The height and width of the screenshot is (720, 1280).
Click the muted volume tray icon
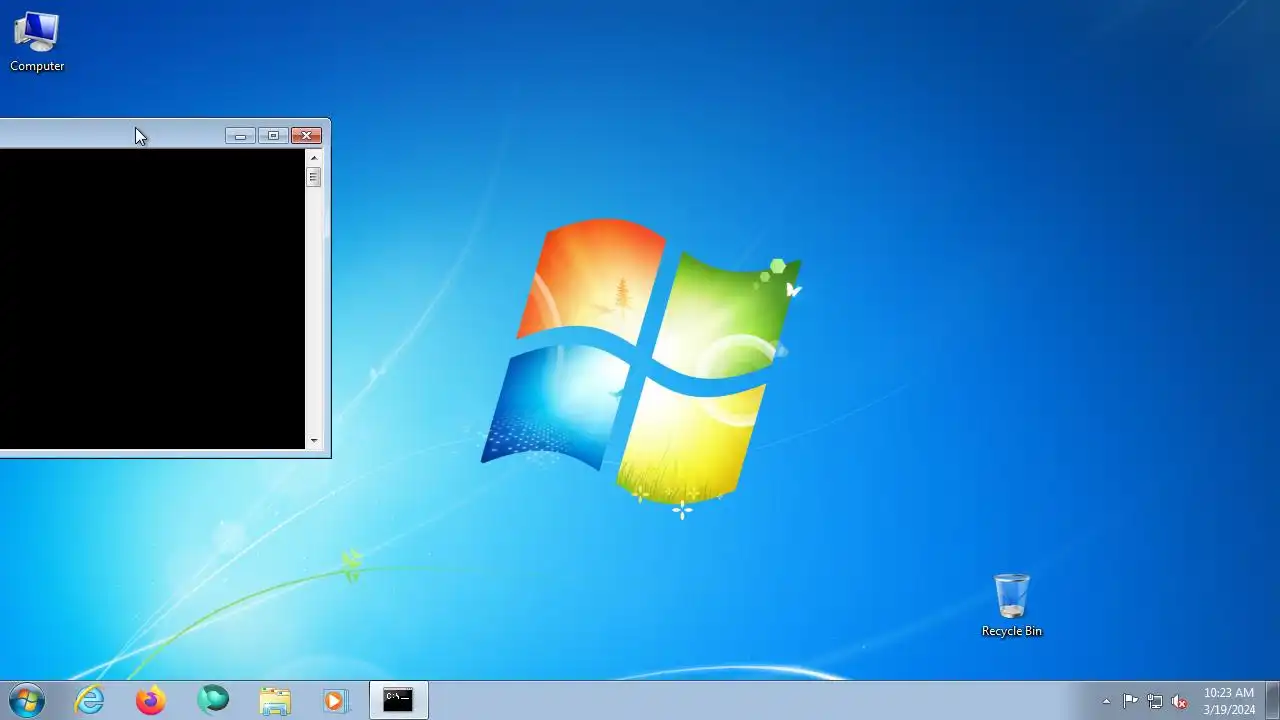(1179, 701)
